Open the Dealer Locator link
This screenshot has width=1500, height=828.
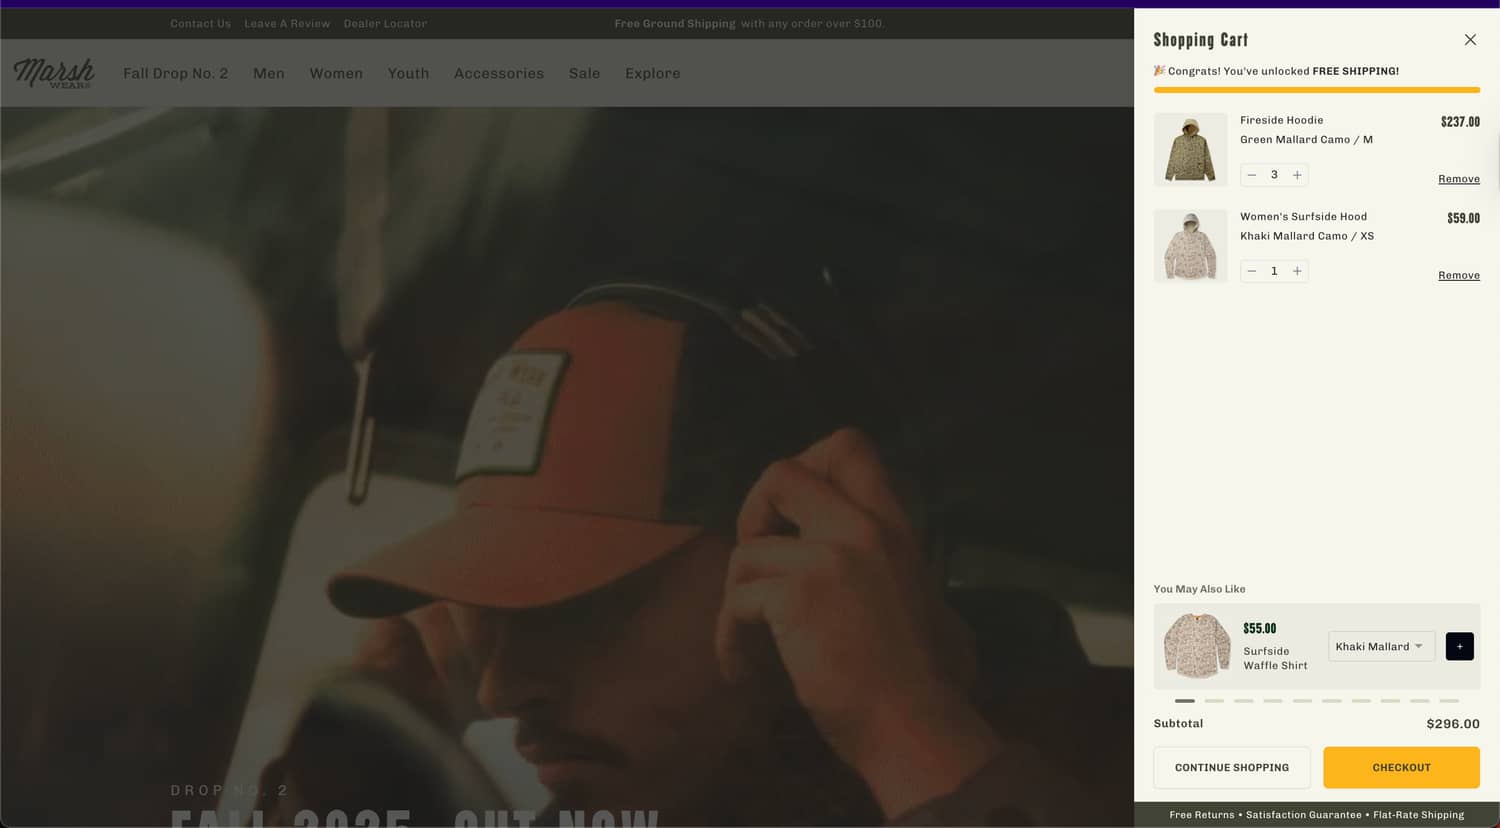[385, 23]
